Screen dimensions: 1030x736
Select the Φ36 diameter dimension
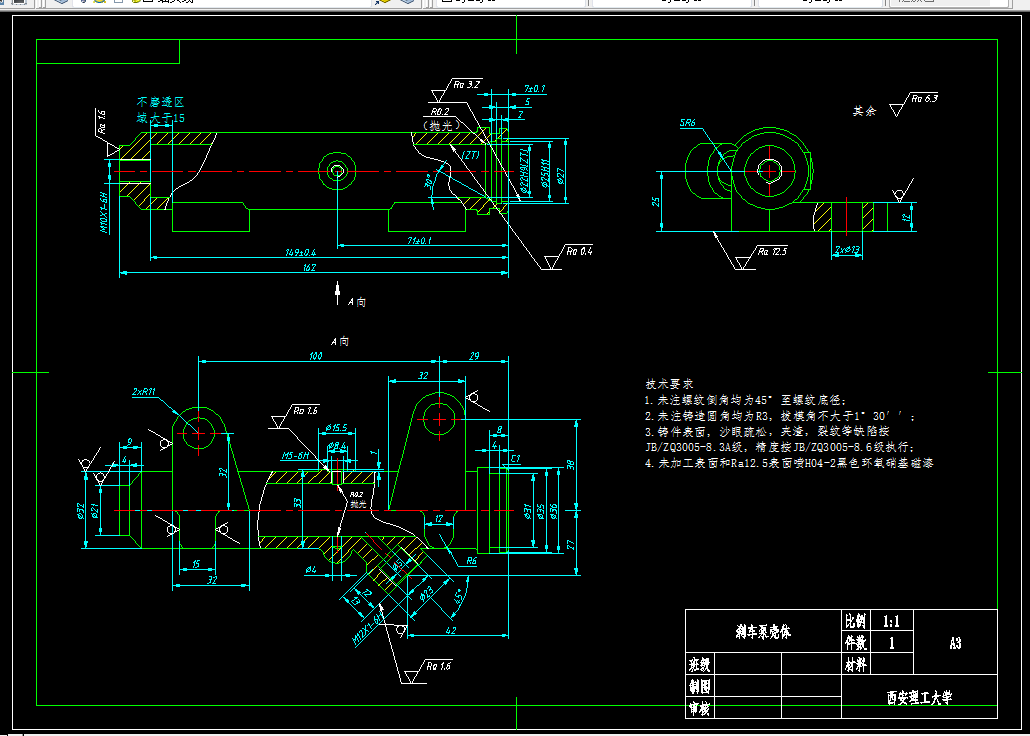(x=554, y=511)
